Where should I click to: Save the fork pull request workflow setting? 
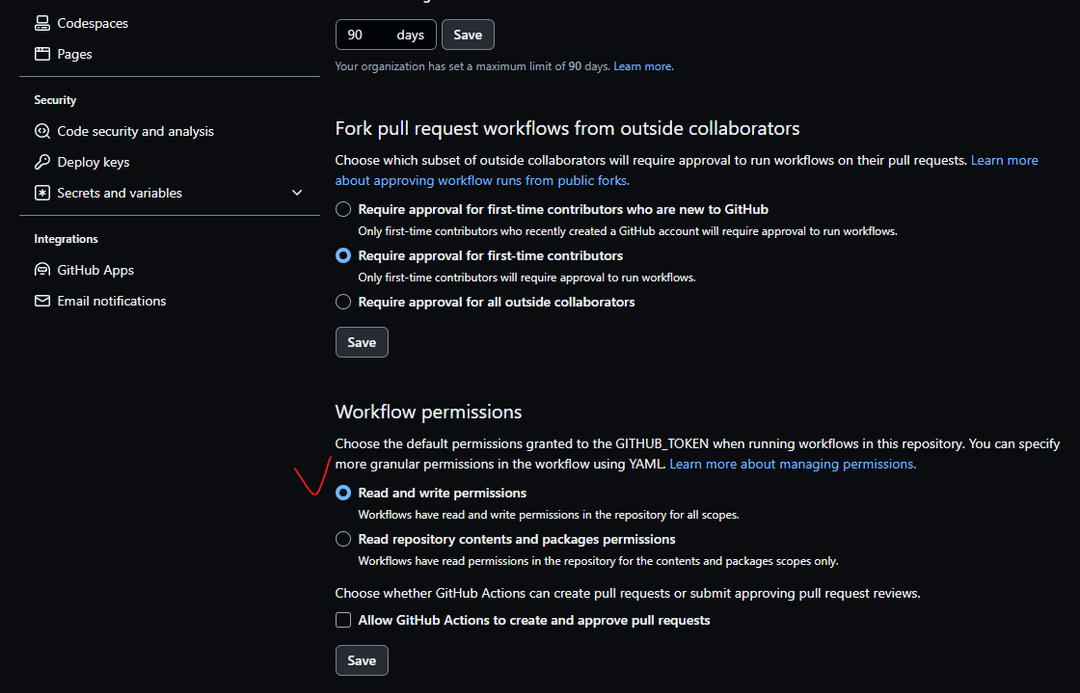(x=362, y=342)
